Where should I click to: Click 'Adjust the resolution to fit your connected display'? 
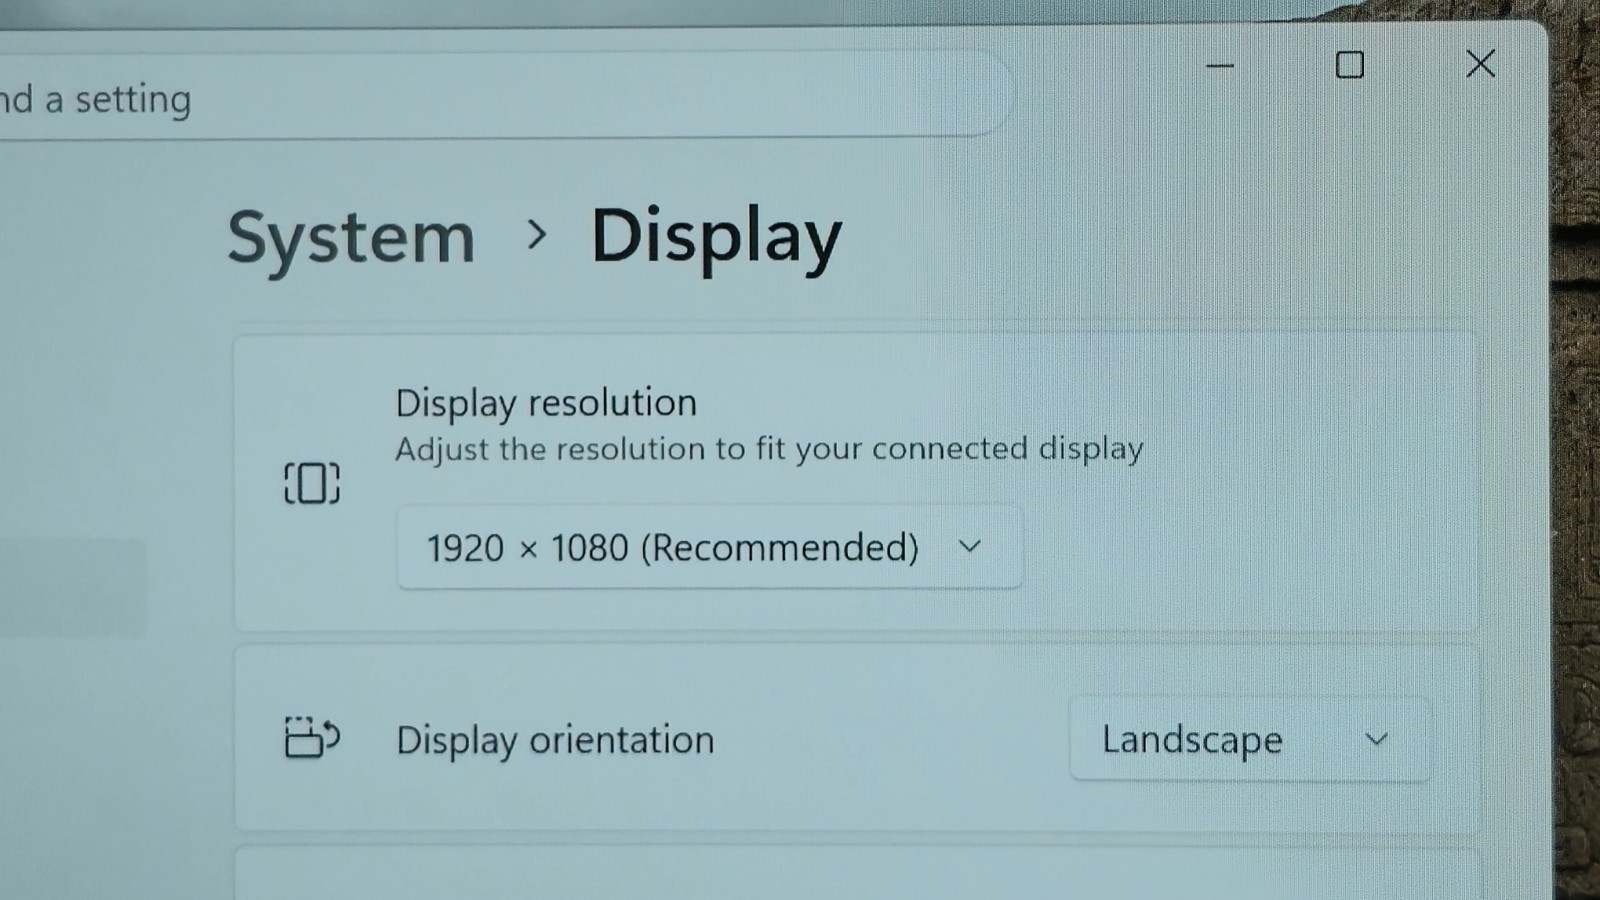[769, 449]
